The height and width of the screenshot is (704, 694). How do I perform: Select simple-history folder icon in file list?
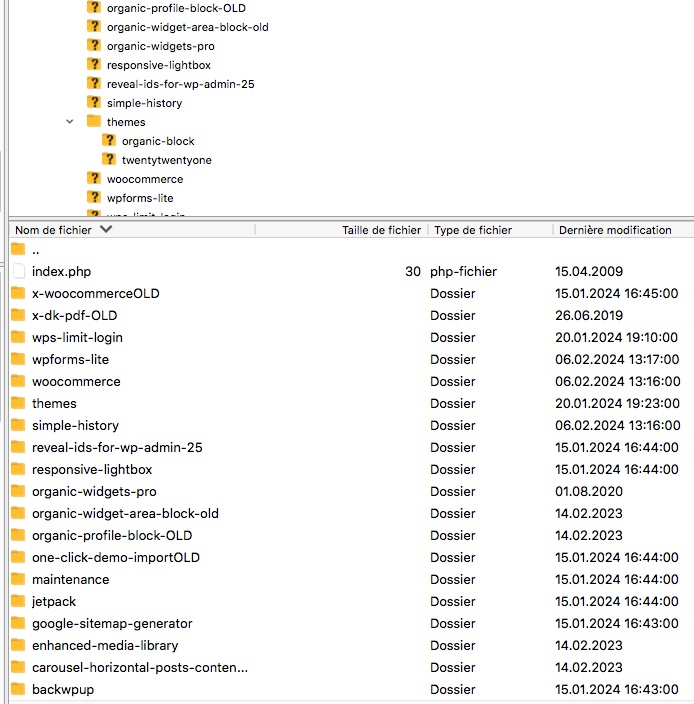[x=18, y=425]
